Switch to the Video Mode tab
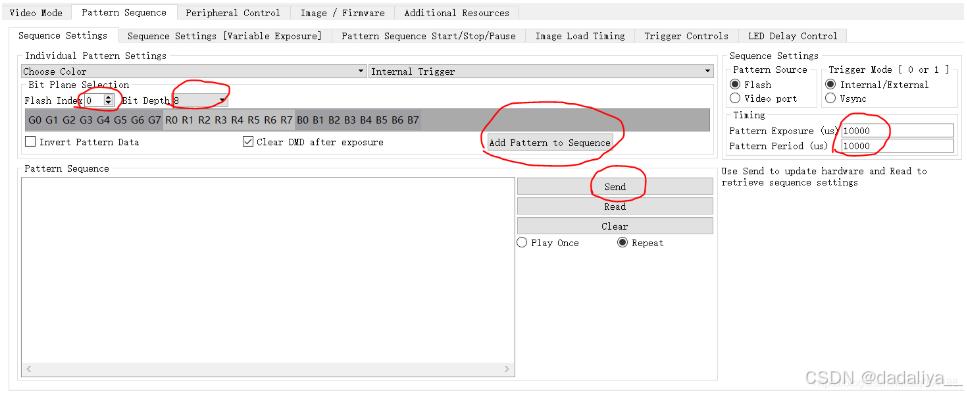The width and height of the screenshot is (967, 395). pos(36,12)
